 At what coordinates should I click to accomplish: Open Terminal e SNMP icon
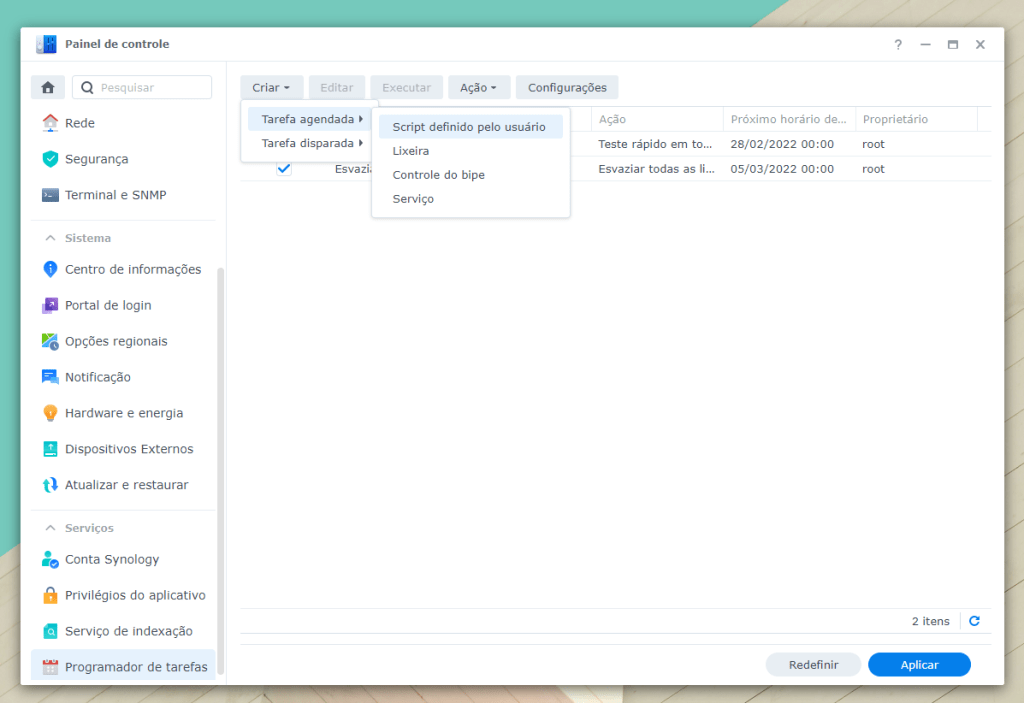pos(50,195)
